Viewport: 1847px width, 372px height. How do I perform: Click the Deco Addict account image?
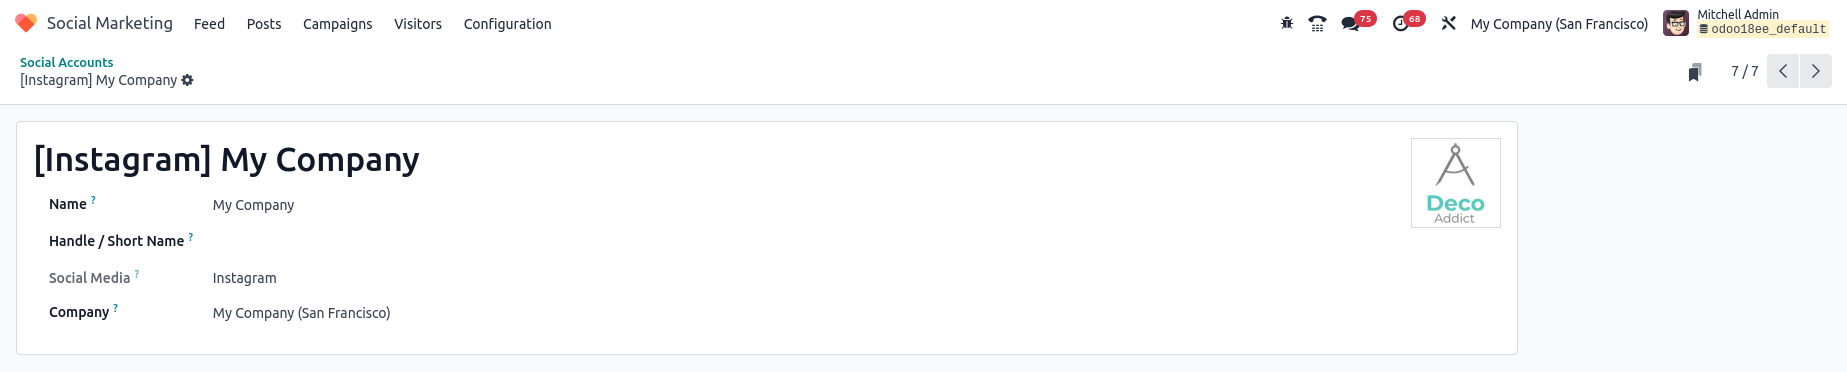[x=1456, y=183]
